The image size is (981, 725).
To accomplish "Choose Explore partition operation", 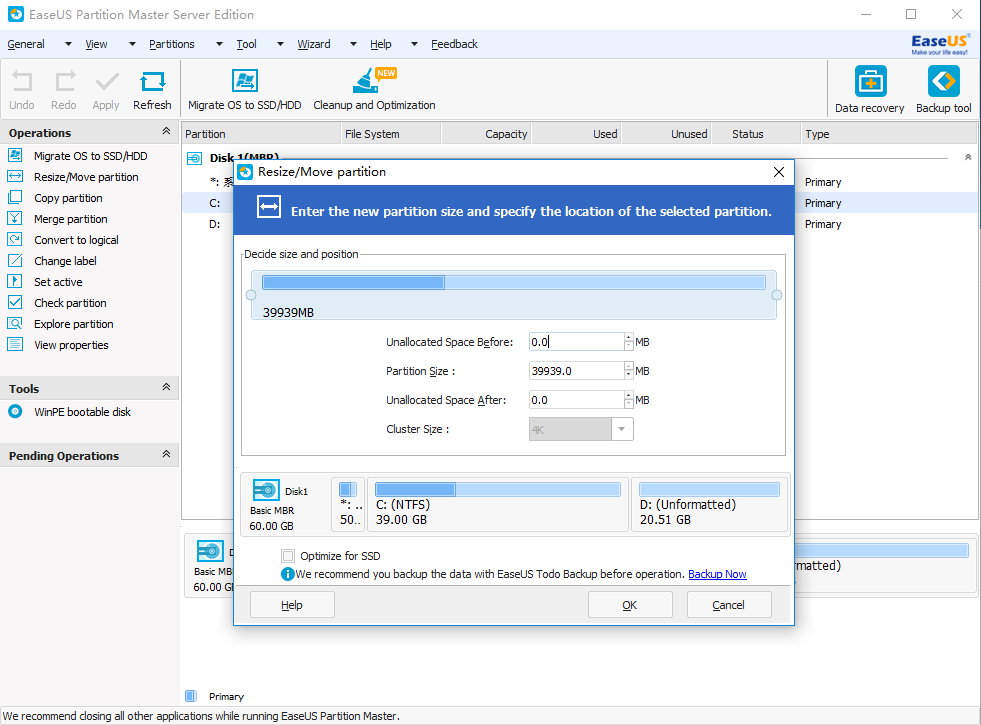I will point(74,323).
